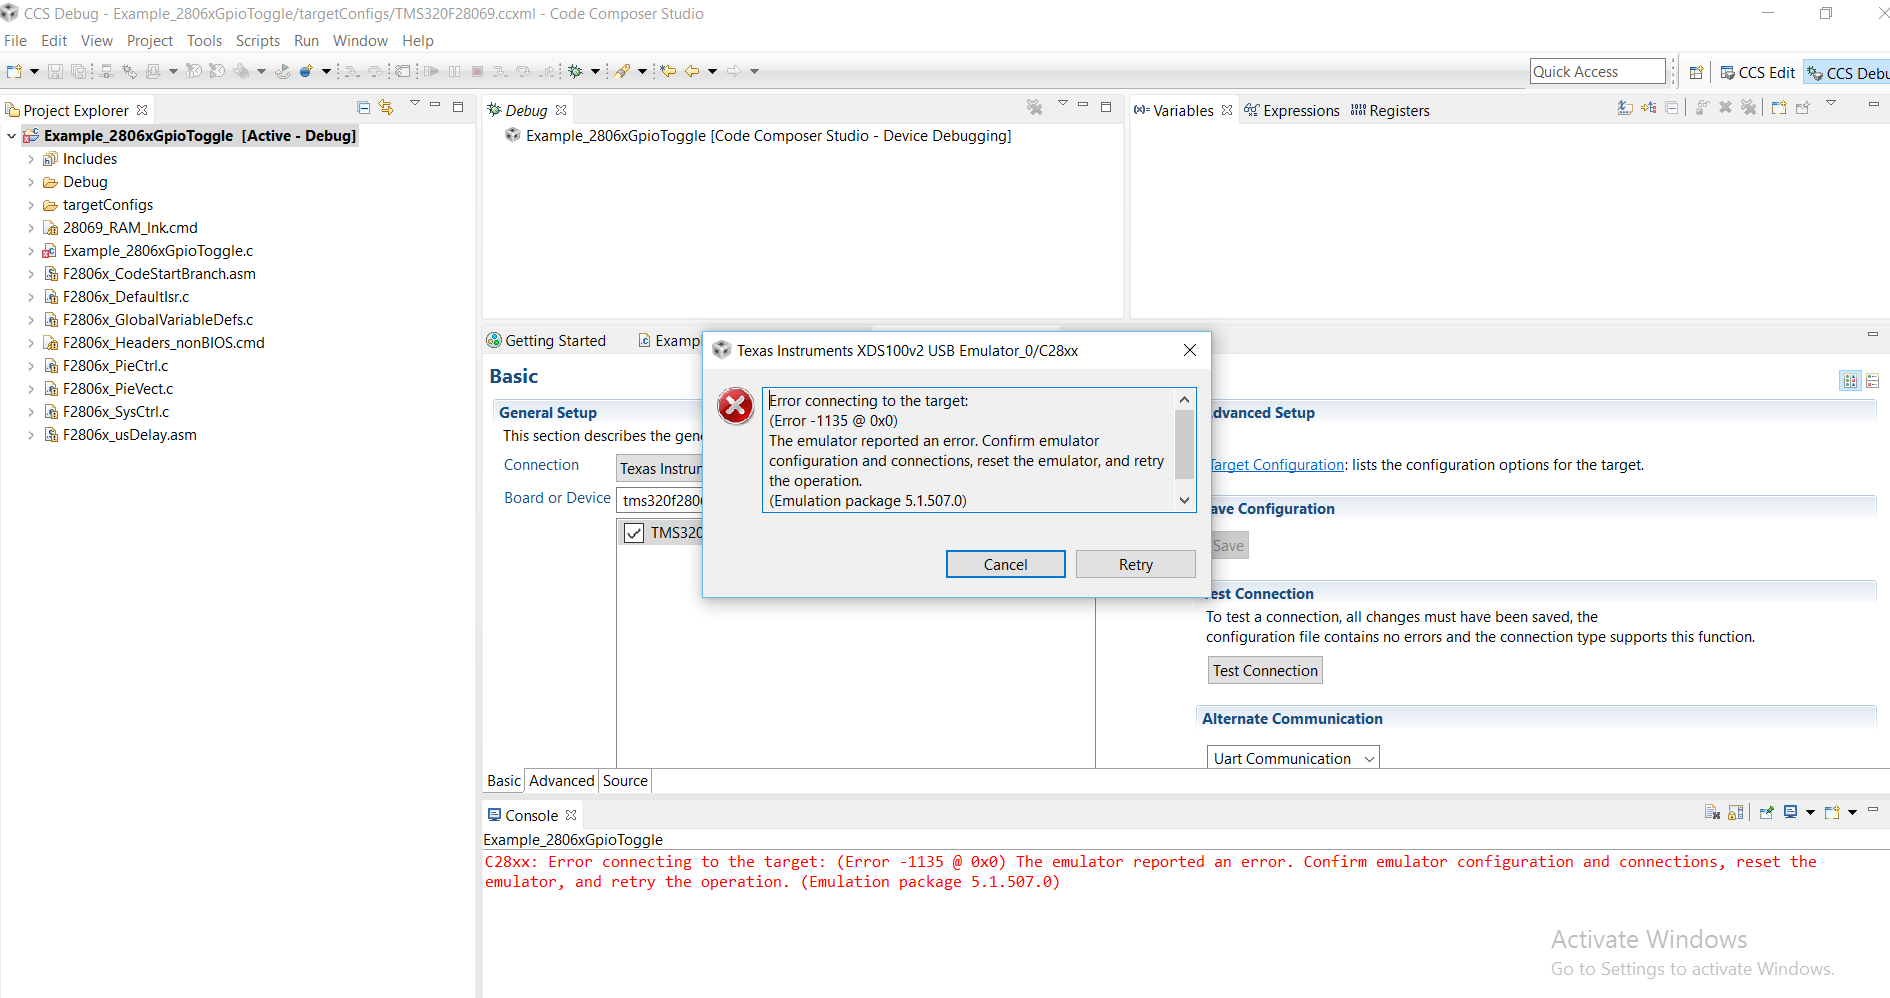Screen dimensions: 1890x998
Task: Click the green bug Debug toolbar icon
Action: [x=575, y=71]
